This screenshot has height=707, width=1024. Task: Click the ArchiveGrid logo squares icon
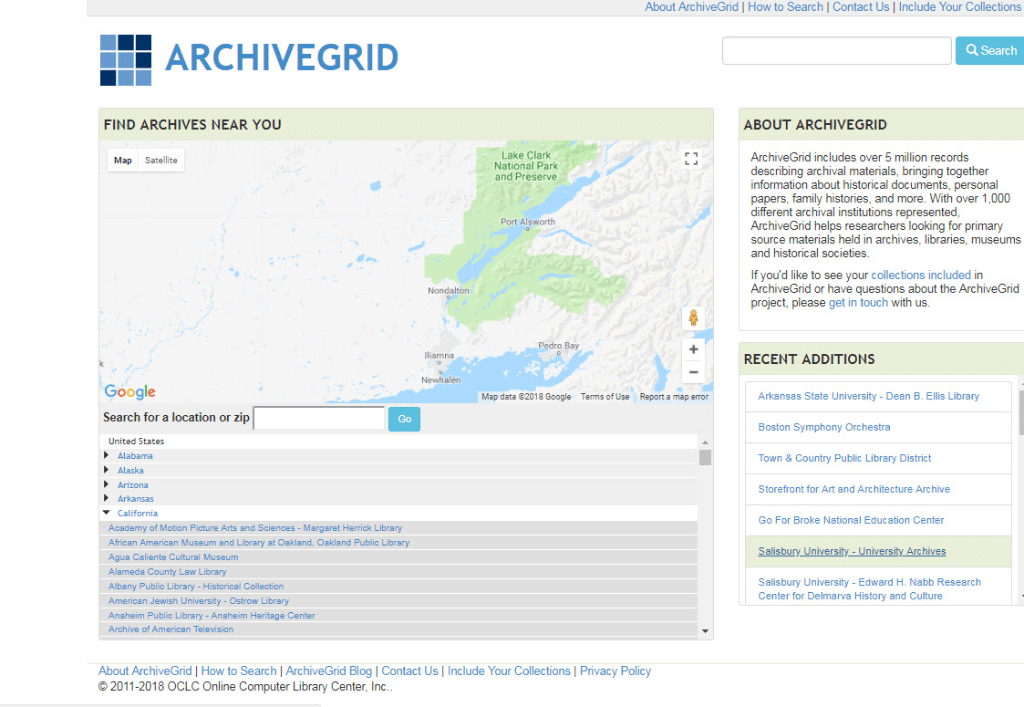[x=125, y=60]
